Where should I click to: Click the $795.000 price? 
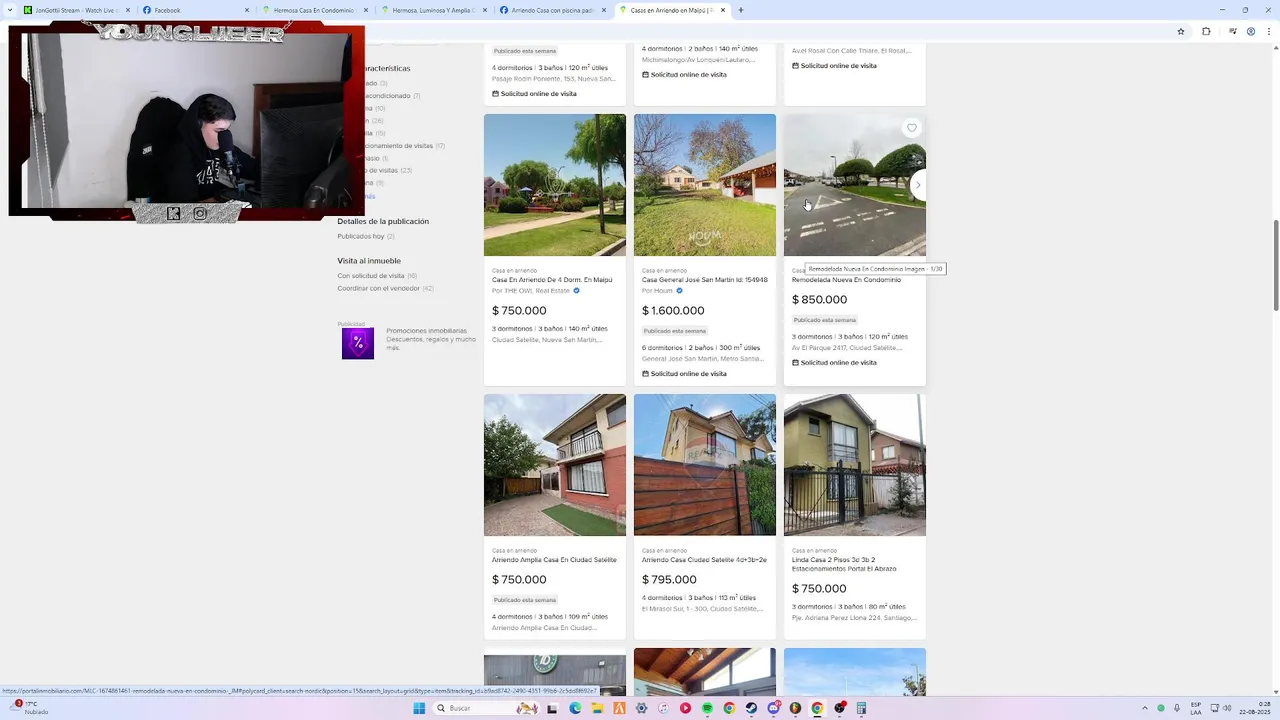669,580
